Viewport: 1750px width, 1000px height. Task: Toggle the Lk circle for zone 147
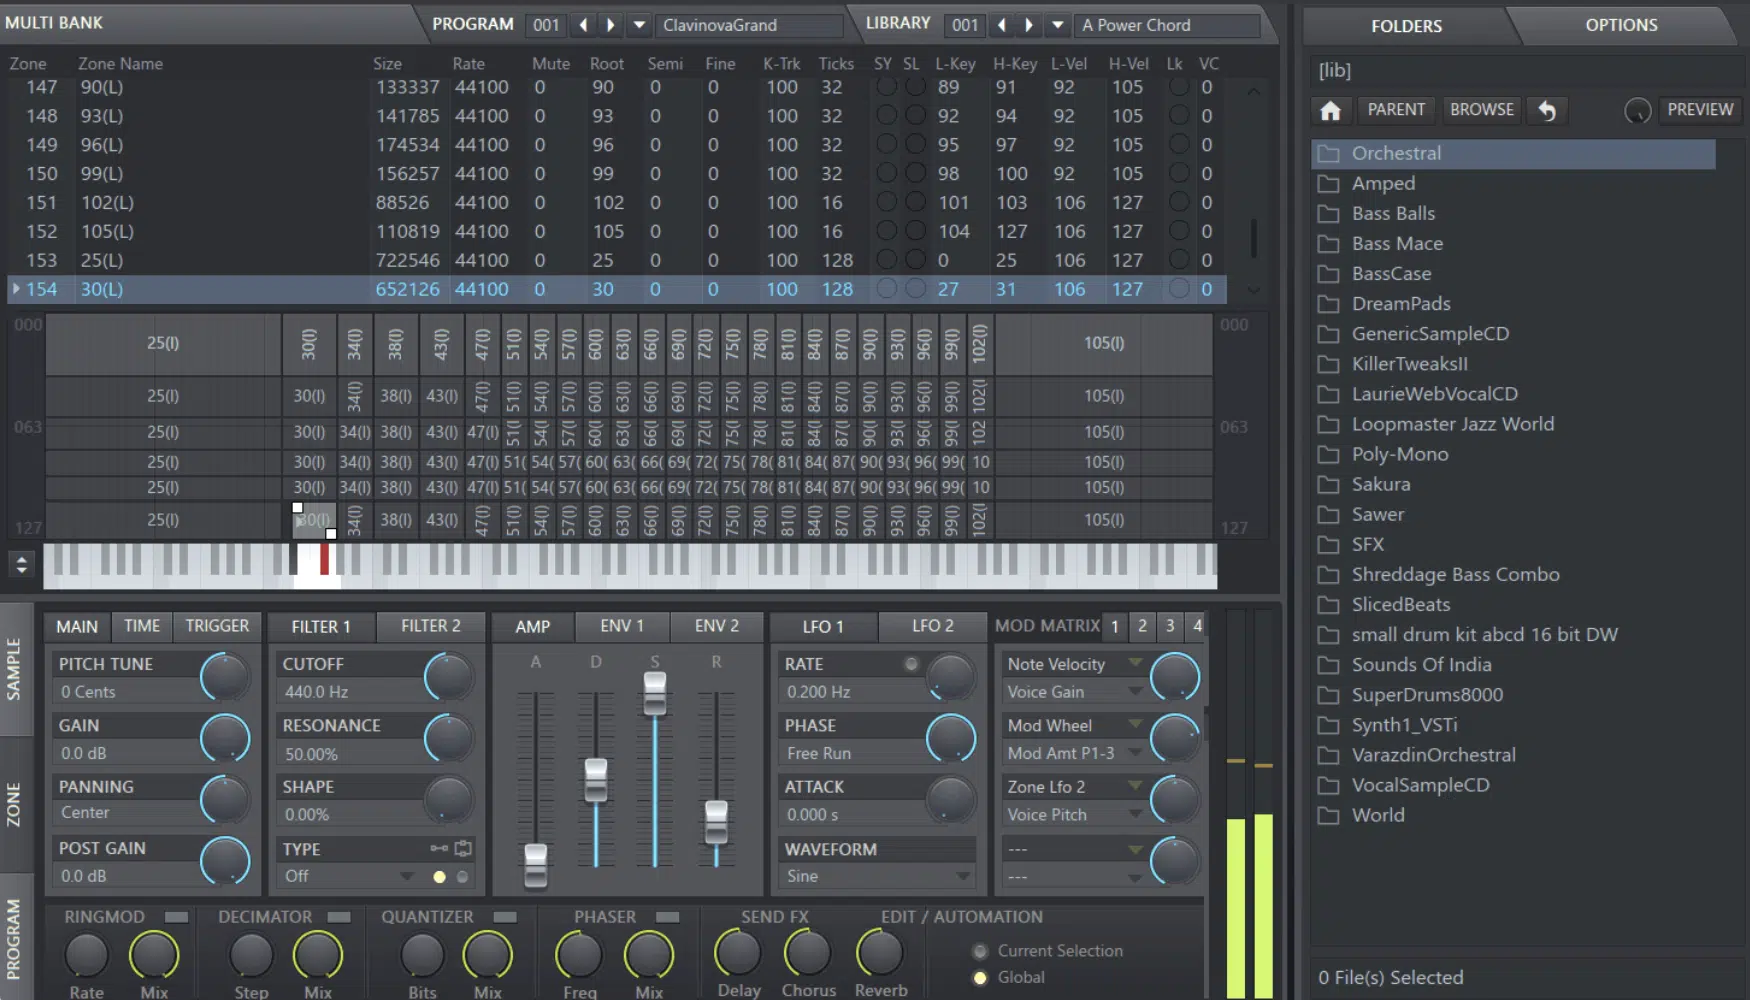coord(1179,86)
